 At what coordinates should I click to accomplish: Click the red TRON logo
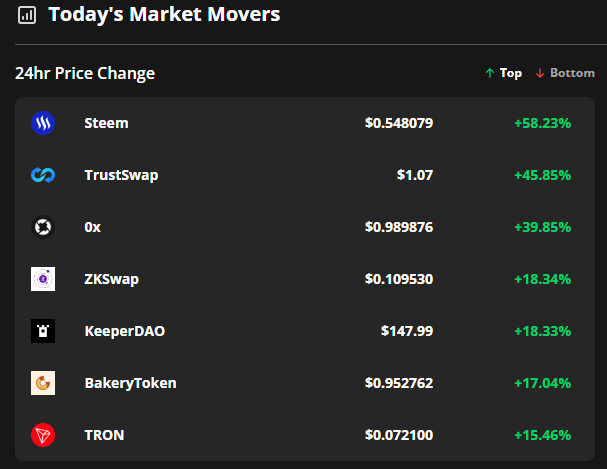pyautogui.click(x=43, y=435)
